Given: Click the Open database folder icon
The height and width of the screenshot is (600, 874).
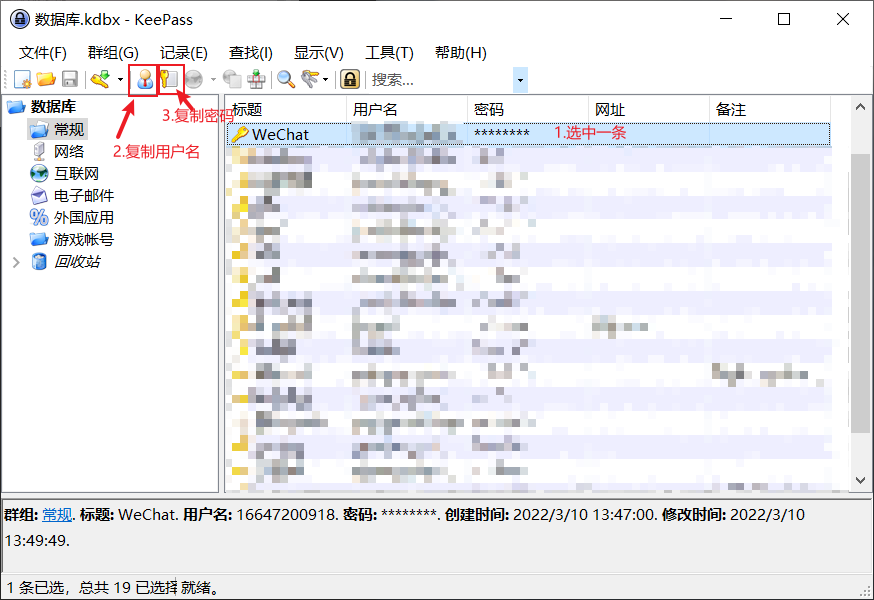Looking at the screenshot, I should coord(46,79).
